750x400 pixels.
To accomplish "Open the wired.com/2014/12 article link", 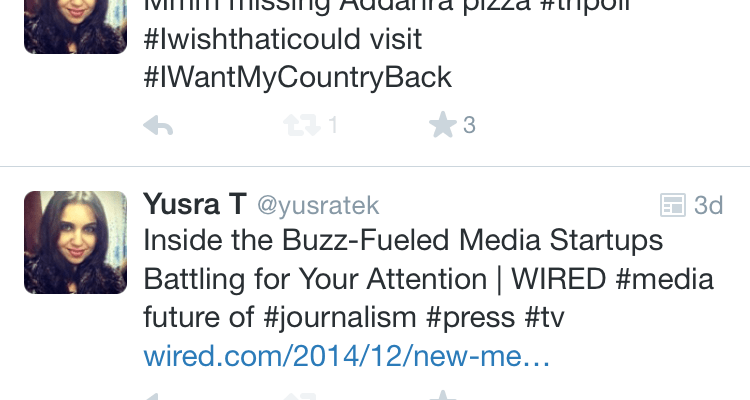I will [347, 356].
